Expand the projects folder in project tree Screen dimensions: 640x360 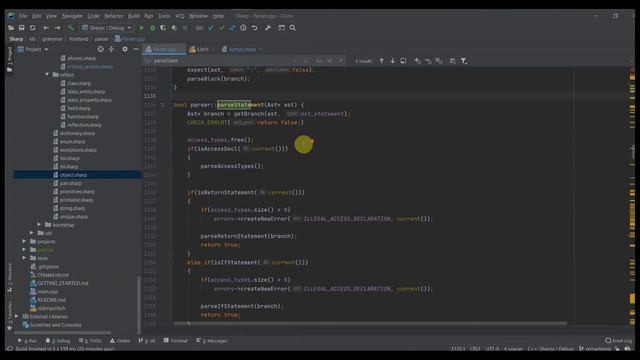[x=24, y=241]
